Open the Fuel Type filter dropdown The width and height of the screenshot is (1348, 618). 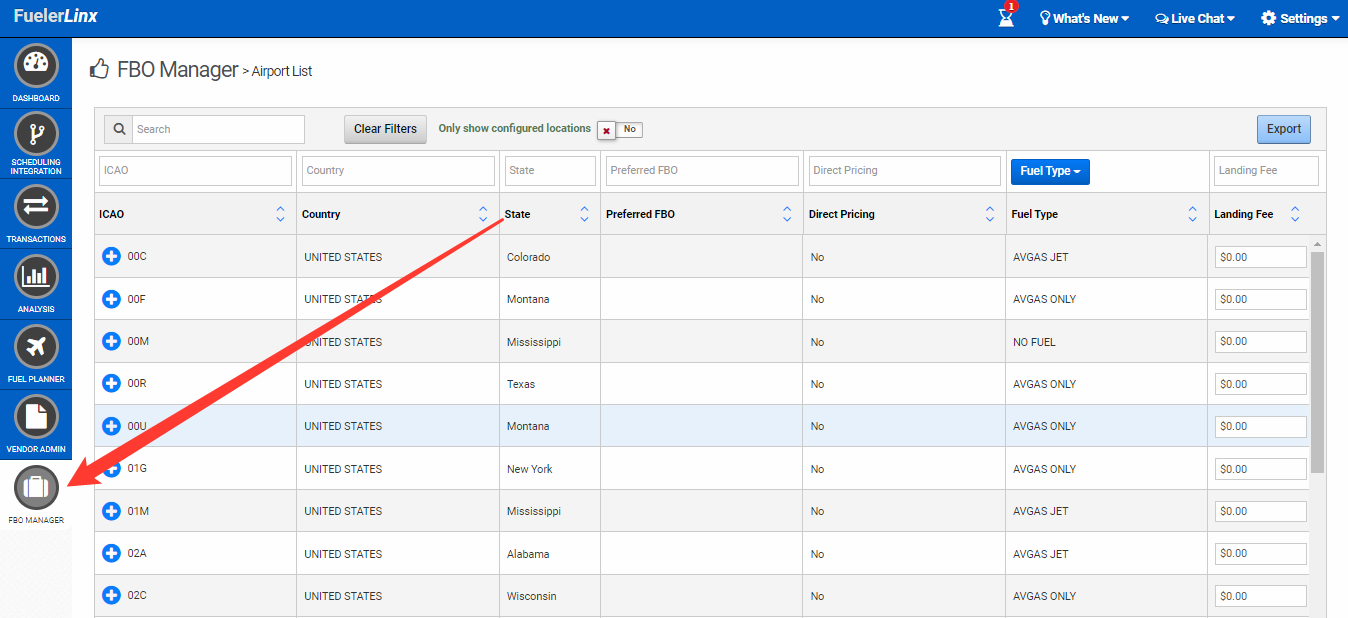pos(1050,171)
